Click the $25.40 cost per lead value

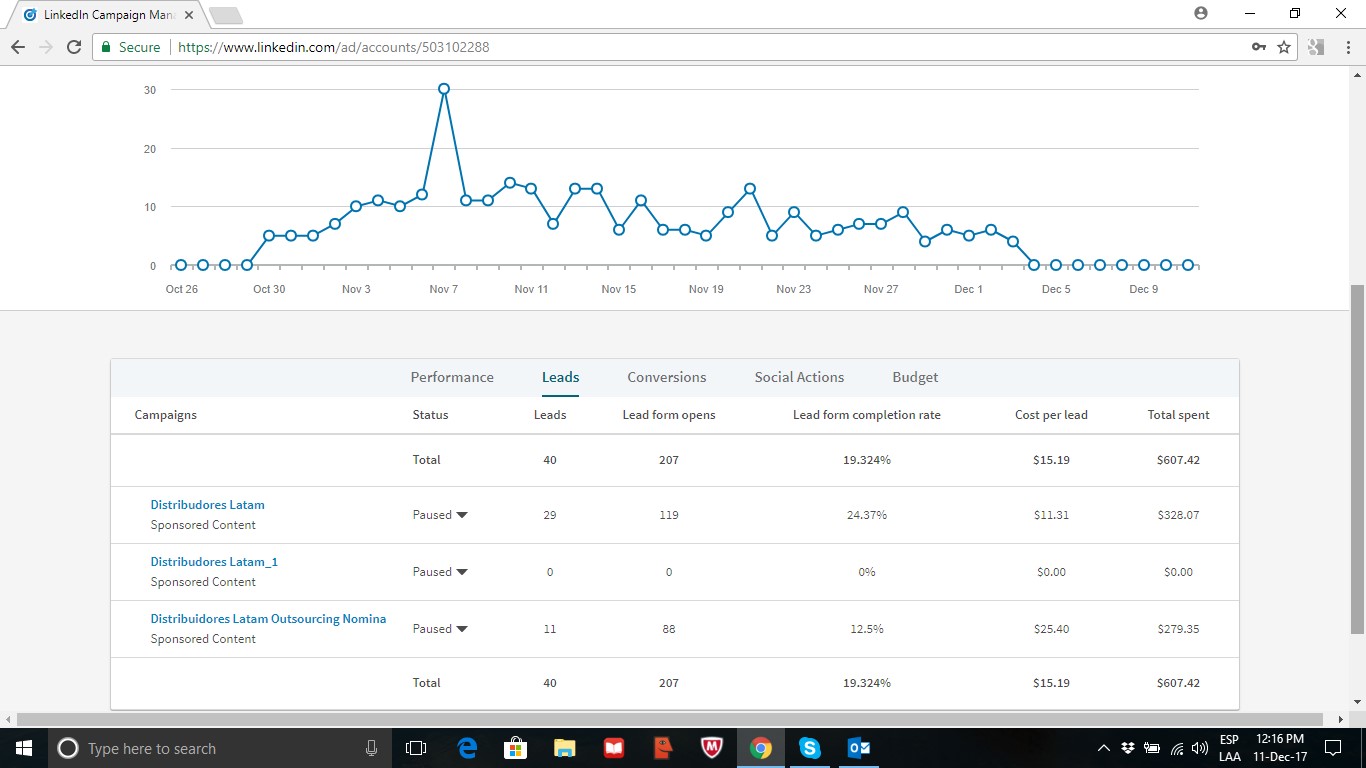coord(1051,629)
